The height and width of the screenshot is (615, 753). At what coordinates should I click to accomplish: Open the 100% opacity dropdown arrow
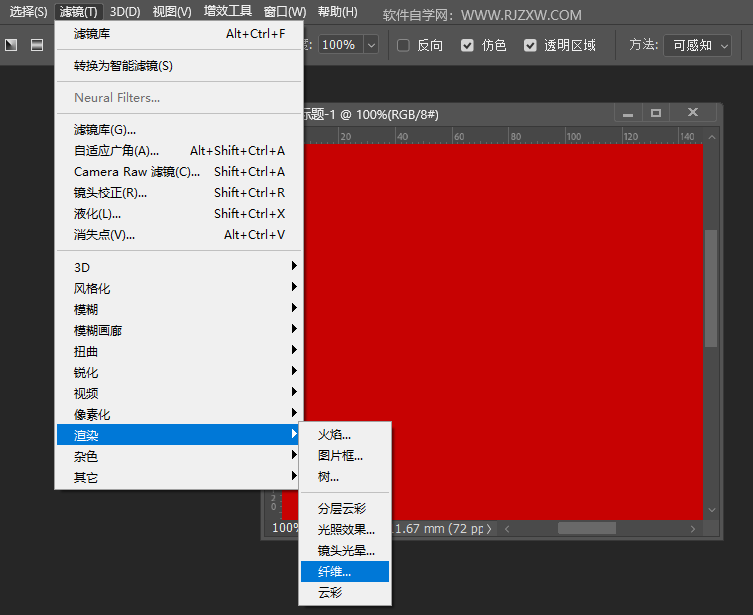click(x=371, y=46)
